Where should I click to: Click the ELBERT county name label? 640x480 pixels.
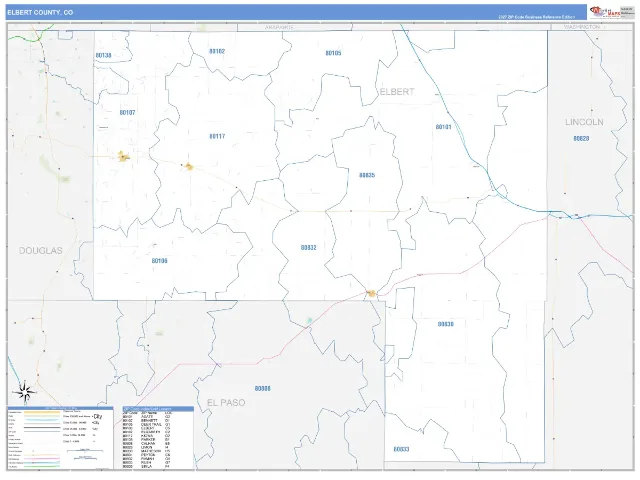coord(397,92)
